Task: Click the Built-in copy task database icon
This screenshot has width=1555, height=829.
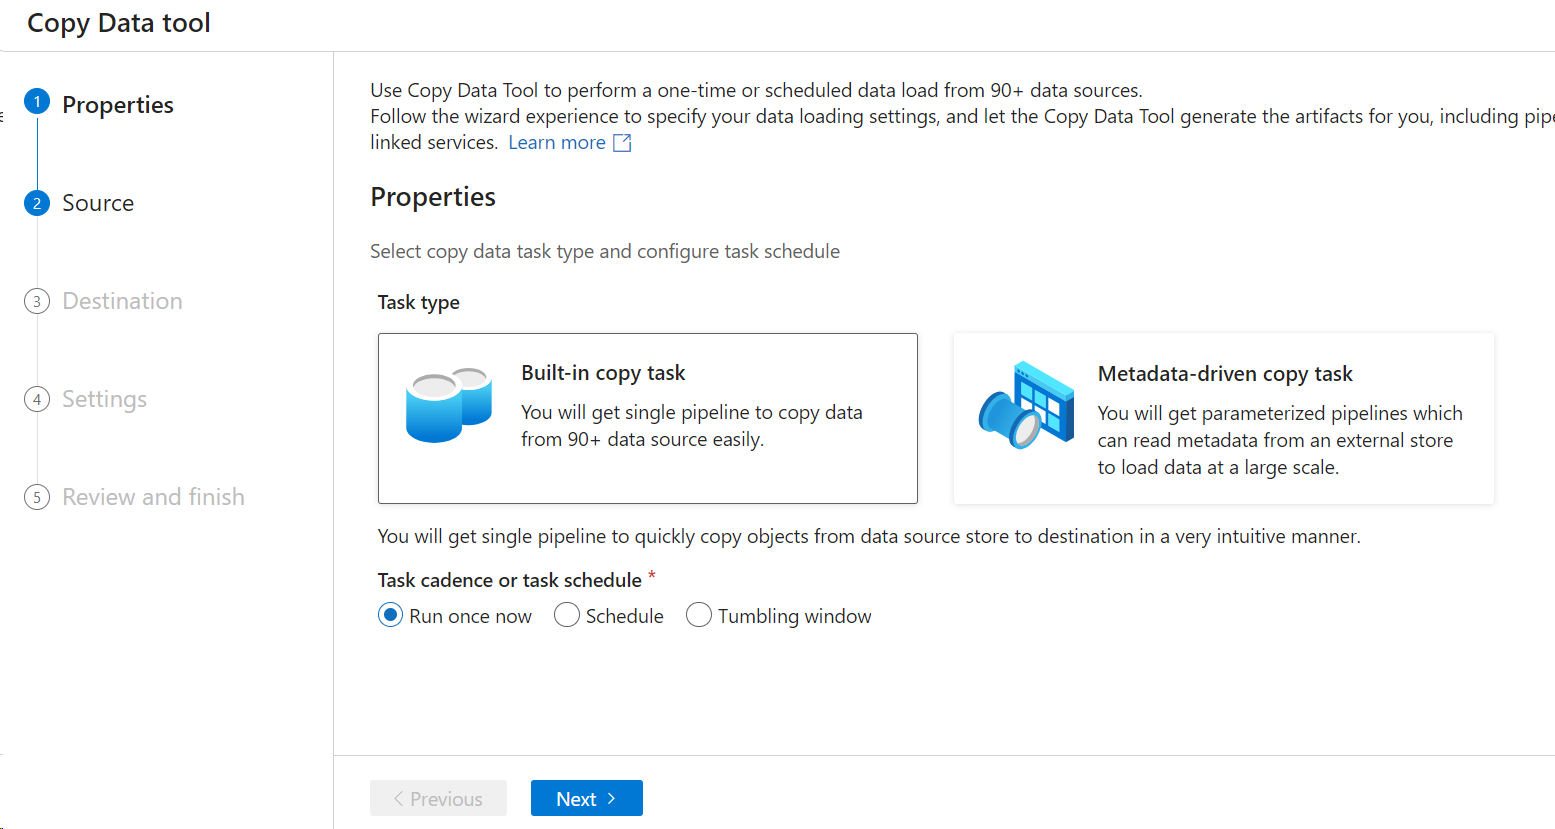Action: (448, 405)
